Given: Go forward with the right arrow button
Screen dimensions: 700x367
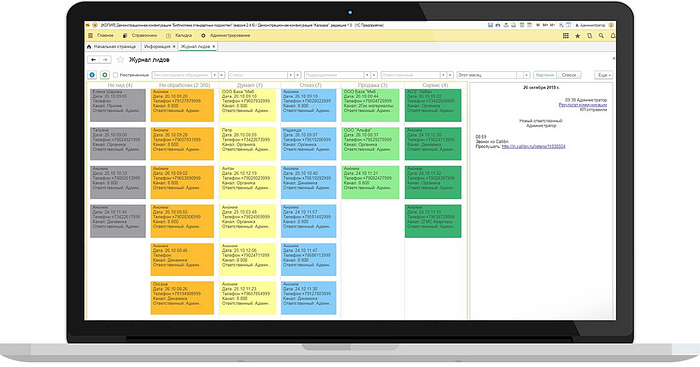Looking at the screenshot, I should (105, 60).
